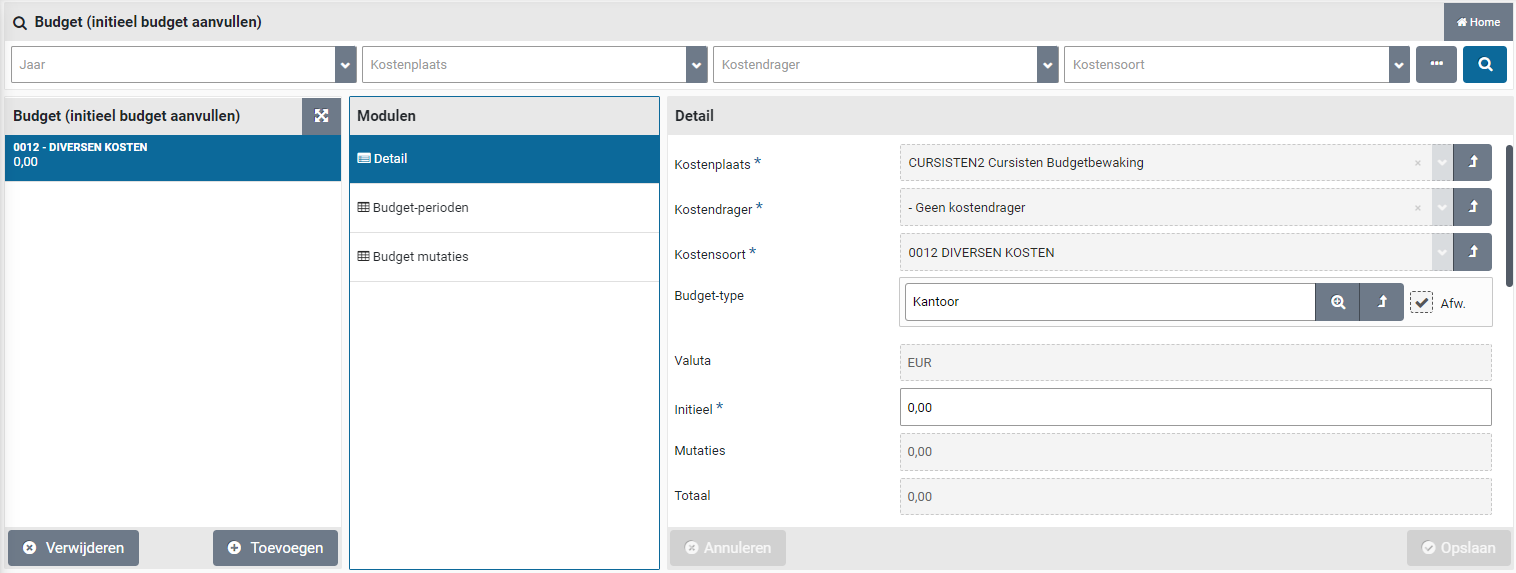Screen dimensions: 1516x573
Task: Click the blue search magnifier button
Action: (1484, 65)
